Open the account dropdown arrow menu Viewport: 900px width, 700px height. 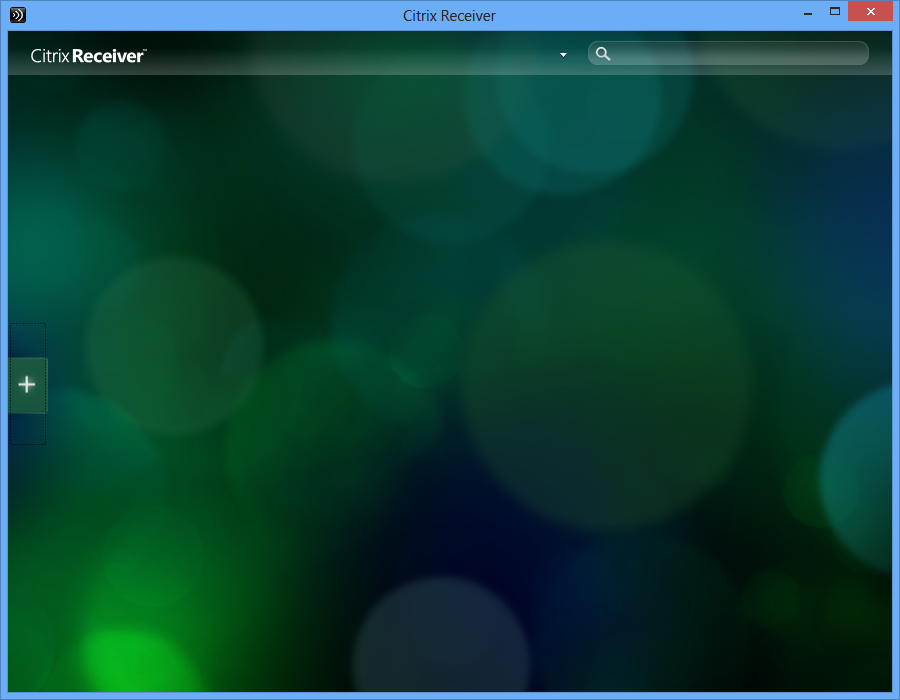pyautogui.click(x=563, y=55)
